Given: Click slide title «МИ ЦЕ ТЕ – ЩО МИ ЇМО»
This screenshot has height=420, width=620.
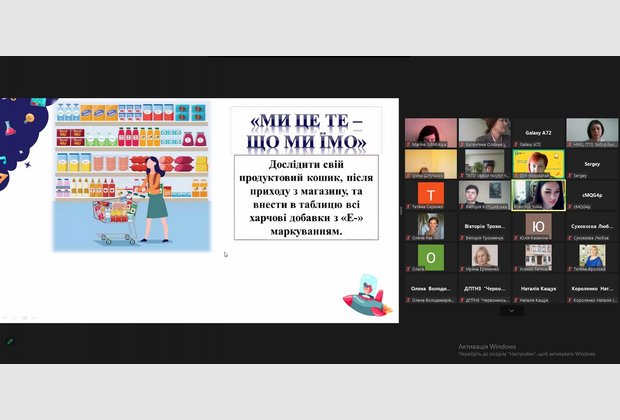Looking at the screenshot, I should coord(306,131).
